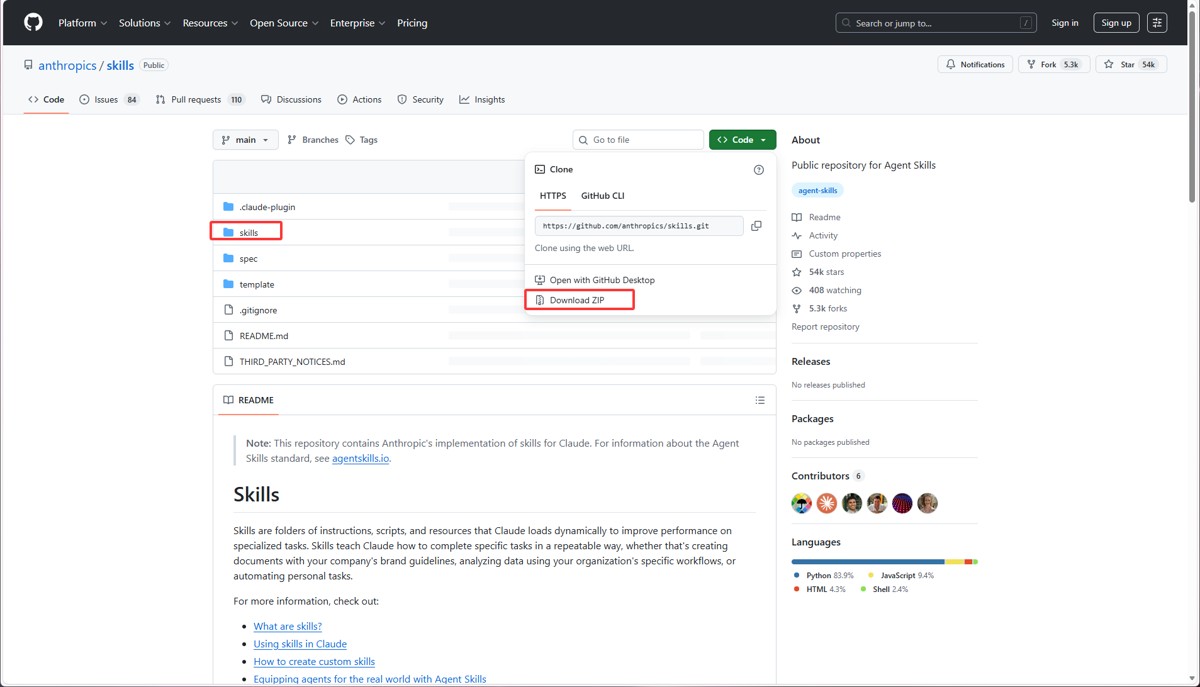This screenshot has height=687, width=1200.
Task: Expand the Platform menu
Action: pos(82,23)
